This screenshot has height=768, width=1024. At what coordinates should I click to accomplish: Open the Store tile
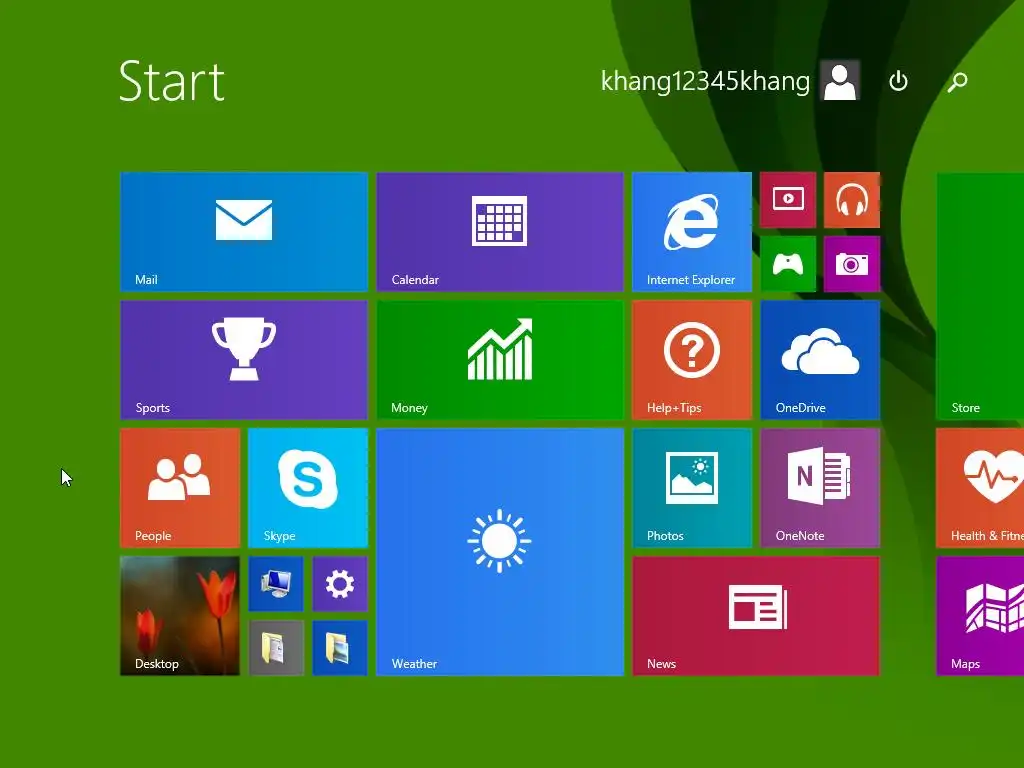[980, 296]
